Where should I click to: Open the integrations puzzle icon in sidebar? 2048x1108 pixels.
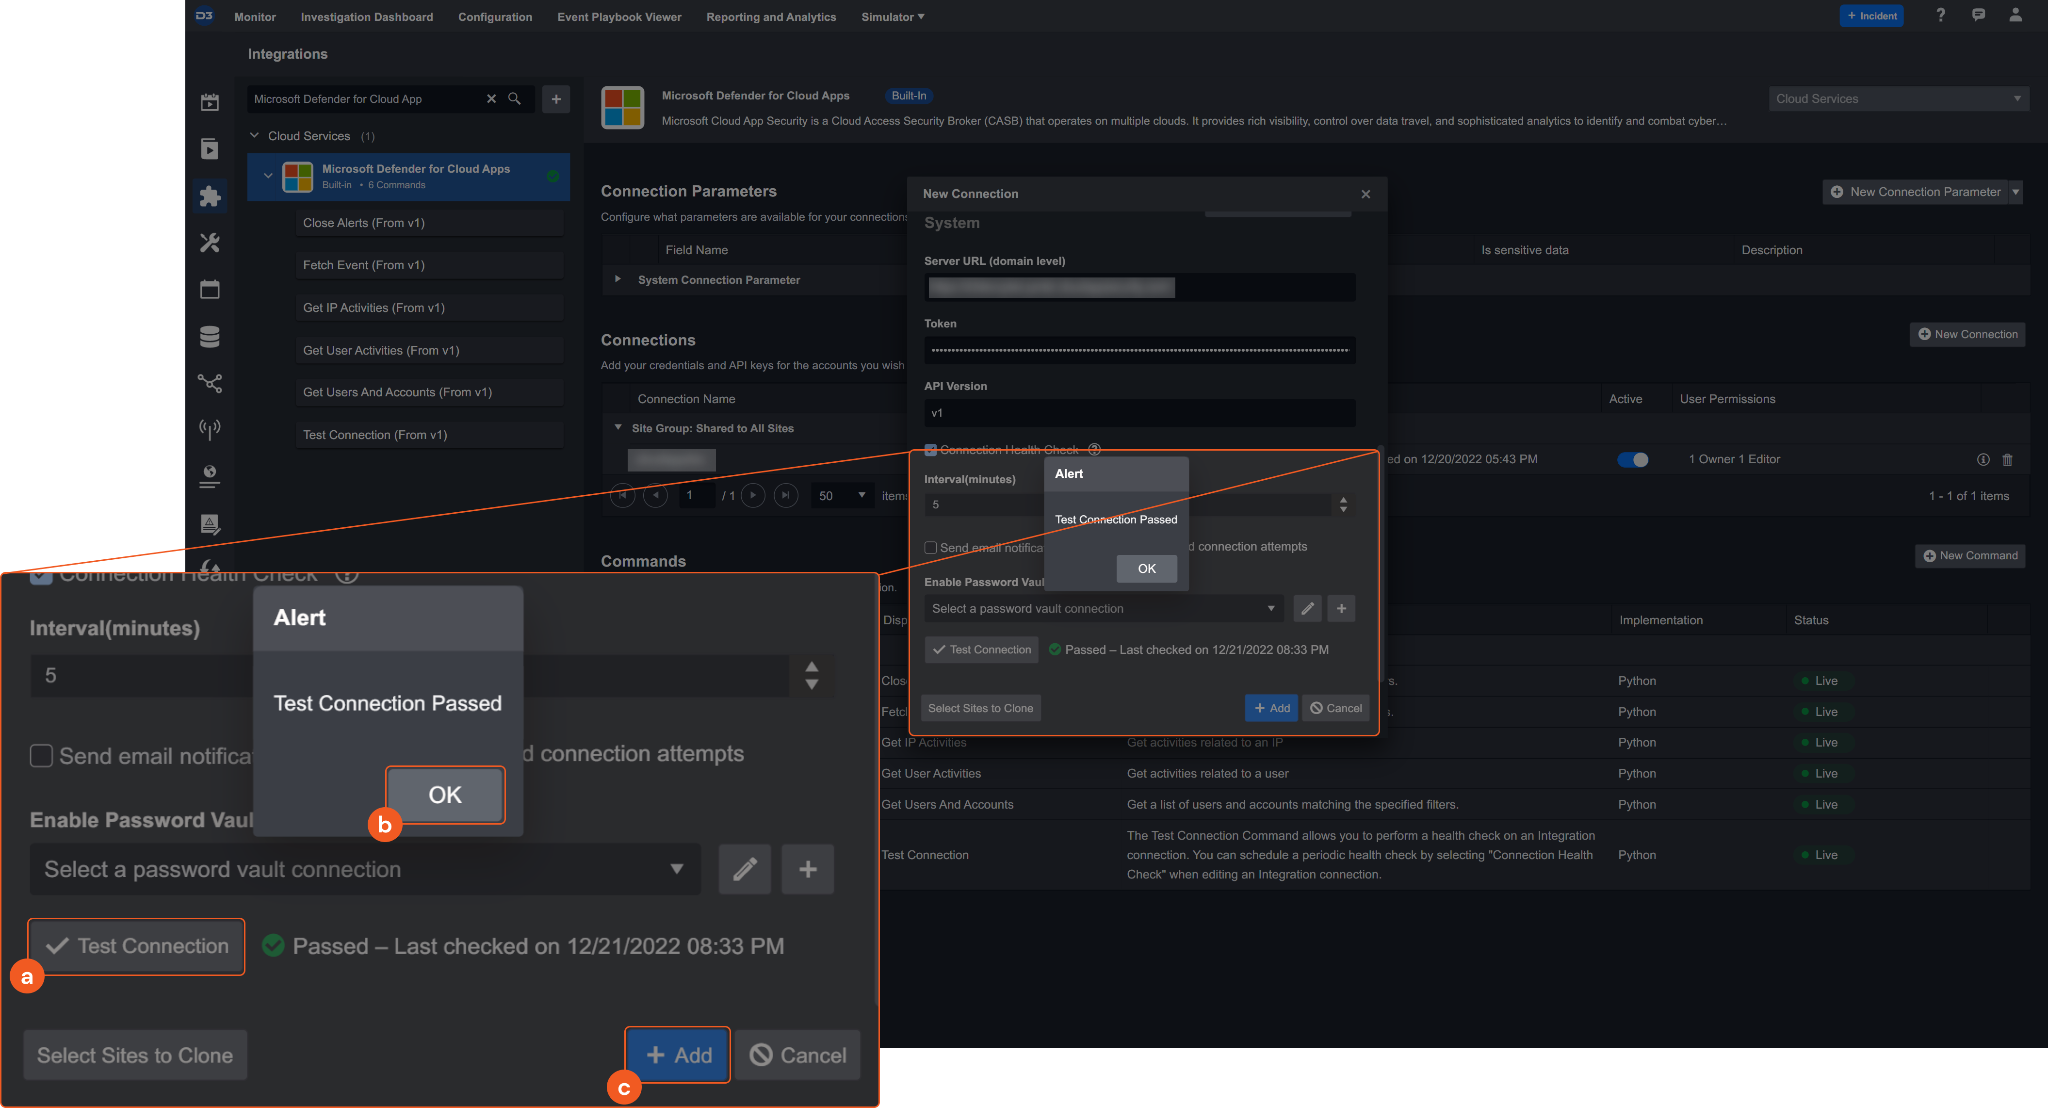[210, 196]
